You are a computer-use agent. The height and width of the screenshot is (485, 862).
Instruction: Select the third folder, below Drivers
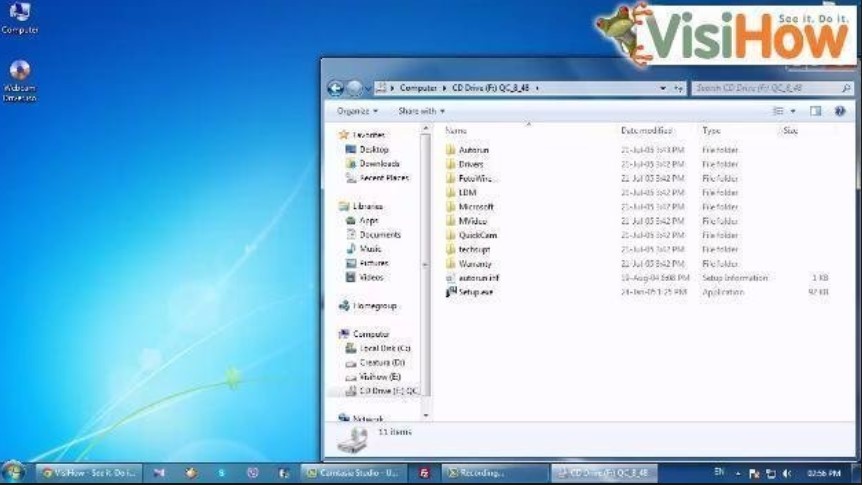(469, 178)
